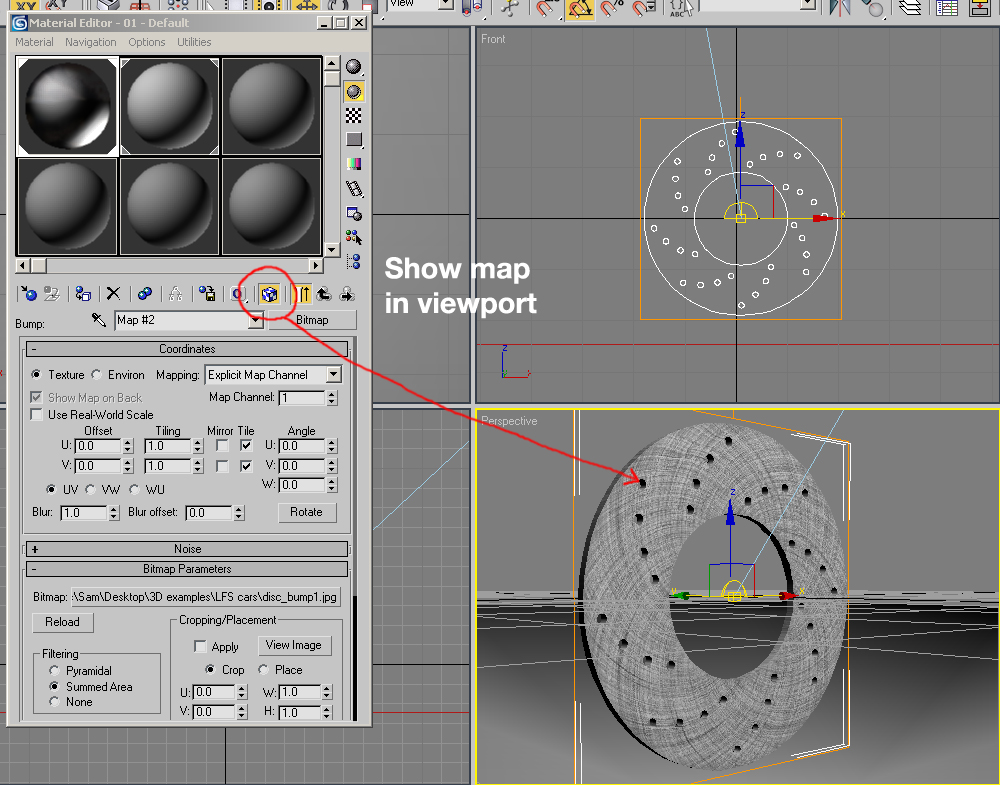Select the VW radio button
The height and width of the screenshot is (785, 1000).
[91, 489]
